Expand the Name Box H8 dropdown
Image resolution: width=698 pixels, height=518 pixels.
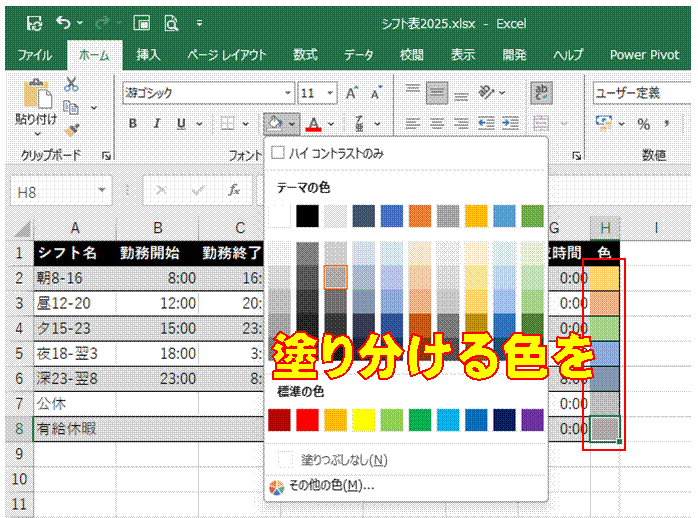(102, 190)
